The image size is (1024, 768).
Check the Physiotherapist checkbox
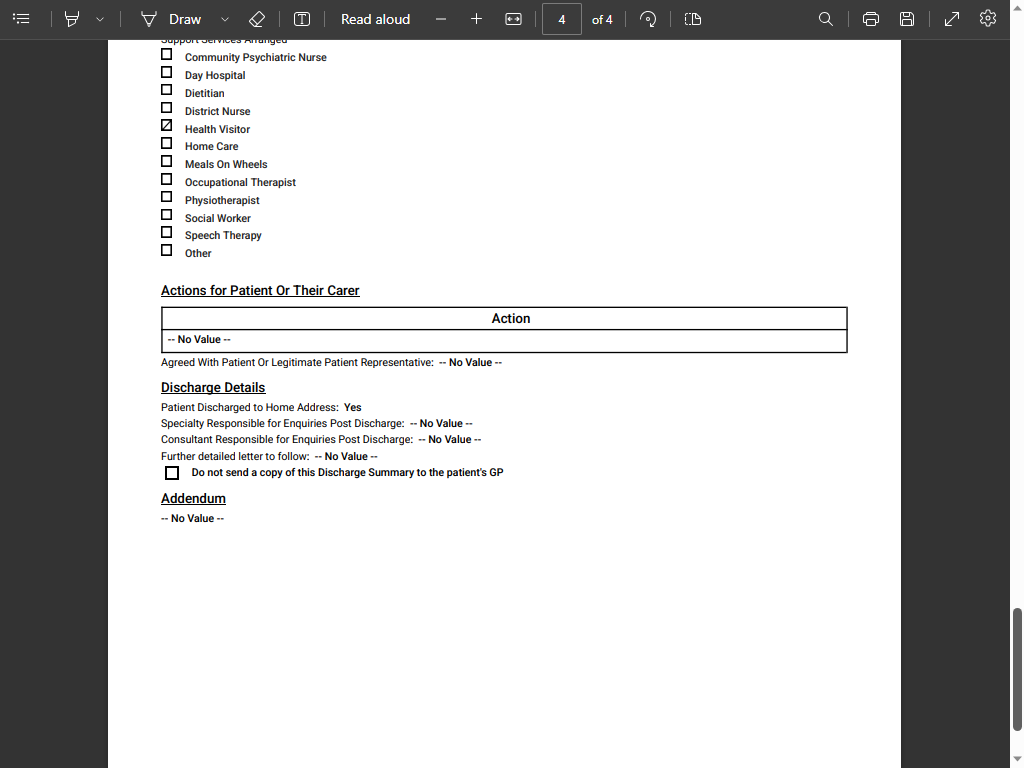(167, 197)
